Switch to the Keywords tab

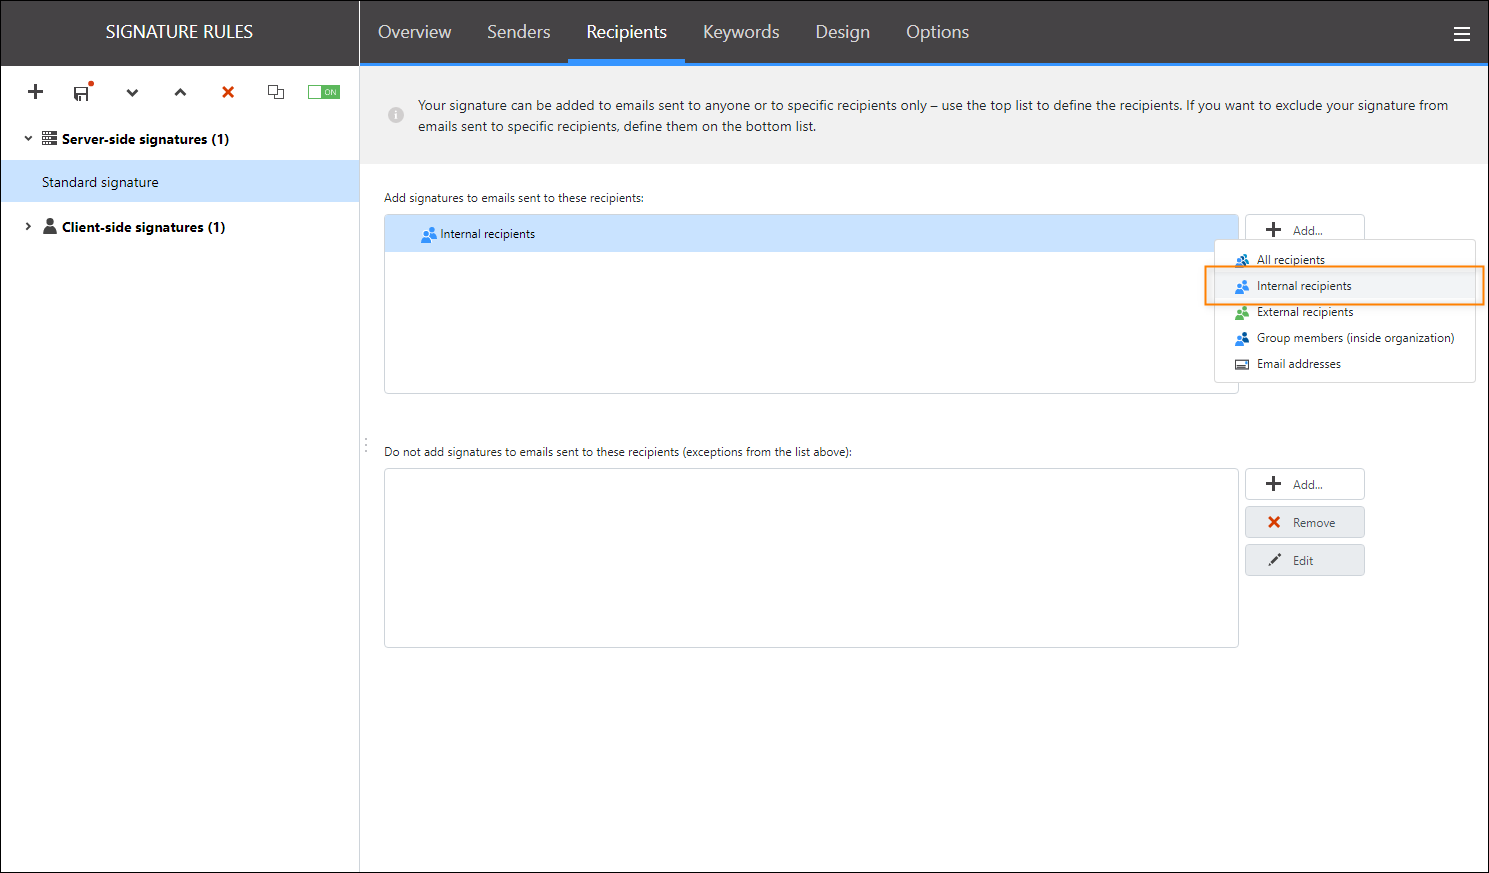741,32
